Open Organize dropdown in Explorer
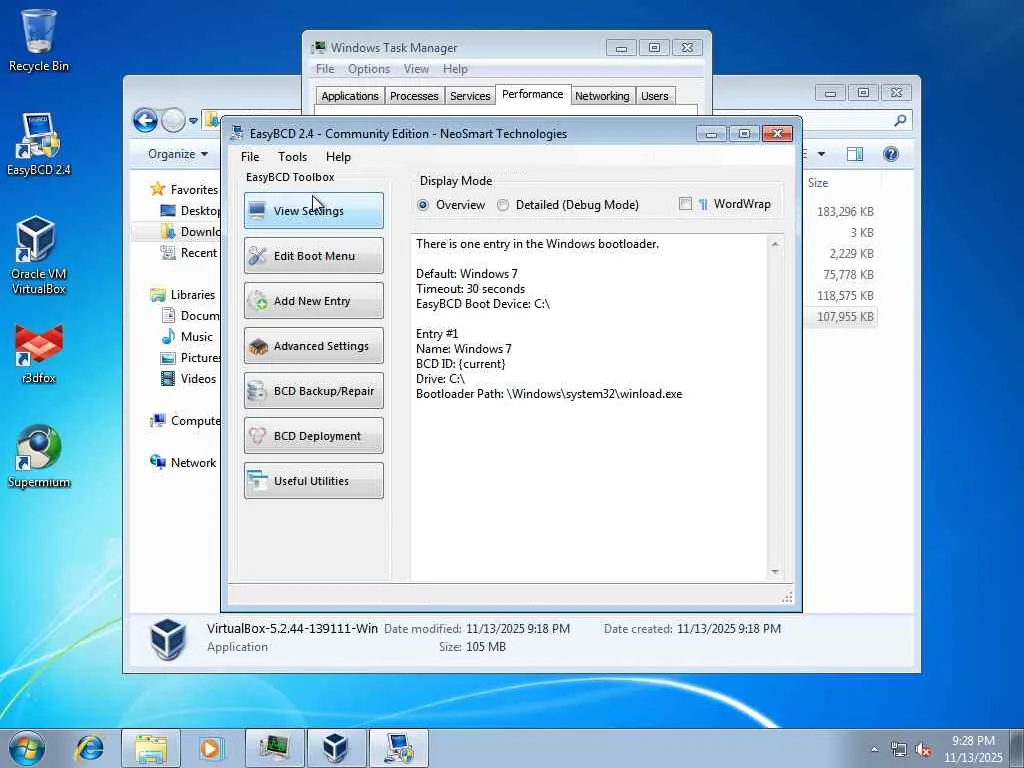 (x=178, y=154)
